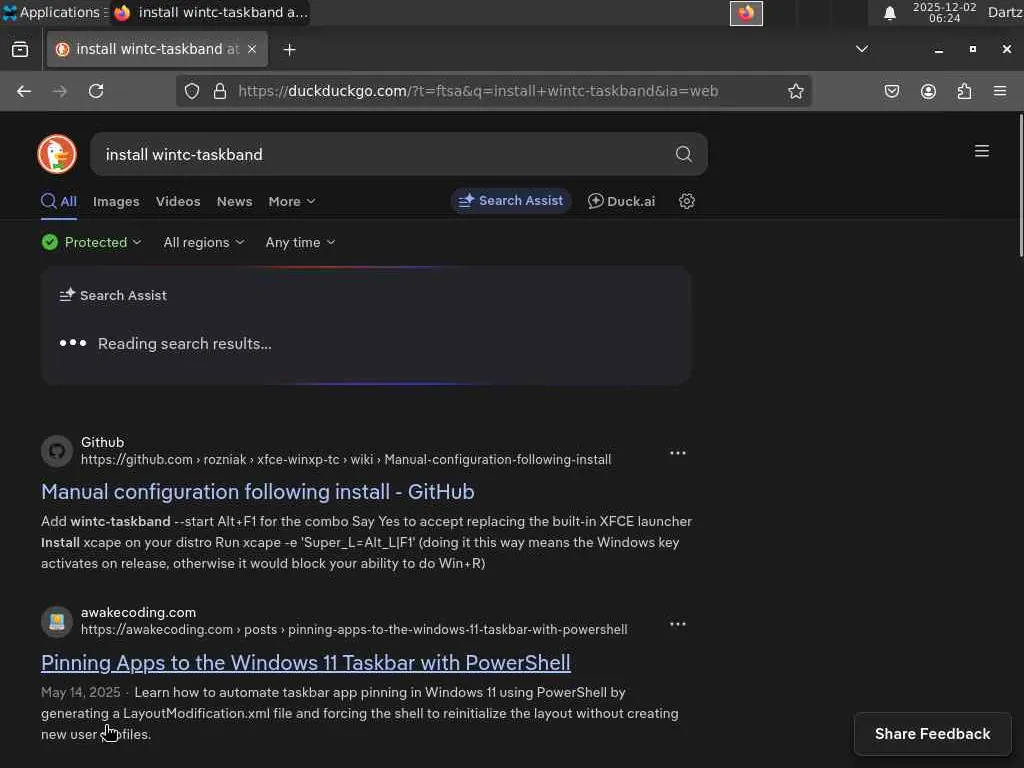Bookmark this page with the star icon
This screenshot has width=1024, height=768.
795,91
